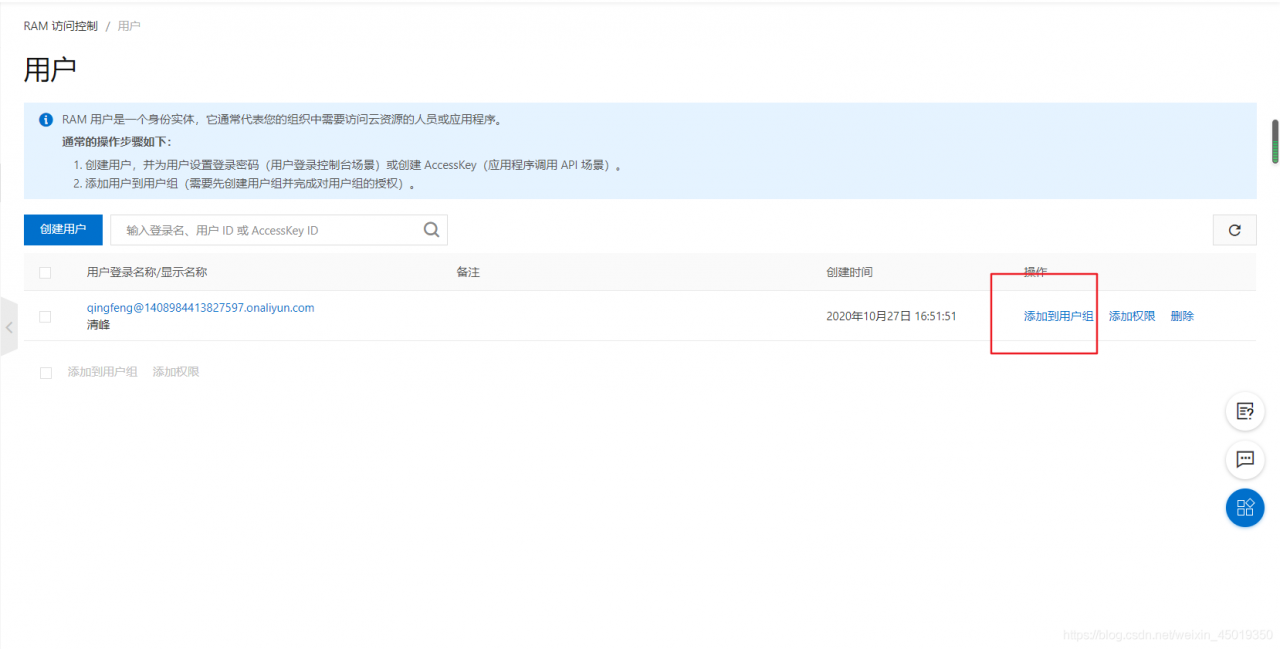Check the checkbox next to user 清峰
The height and width of the screenshot is (649, 1280).
45,315
